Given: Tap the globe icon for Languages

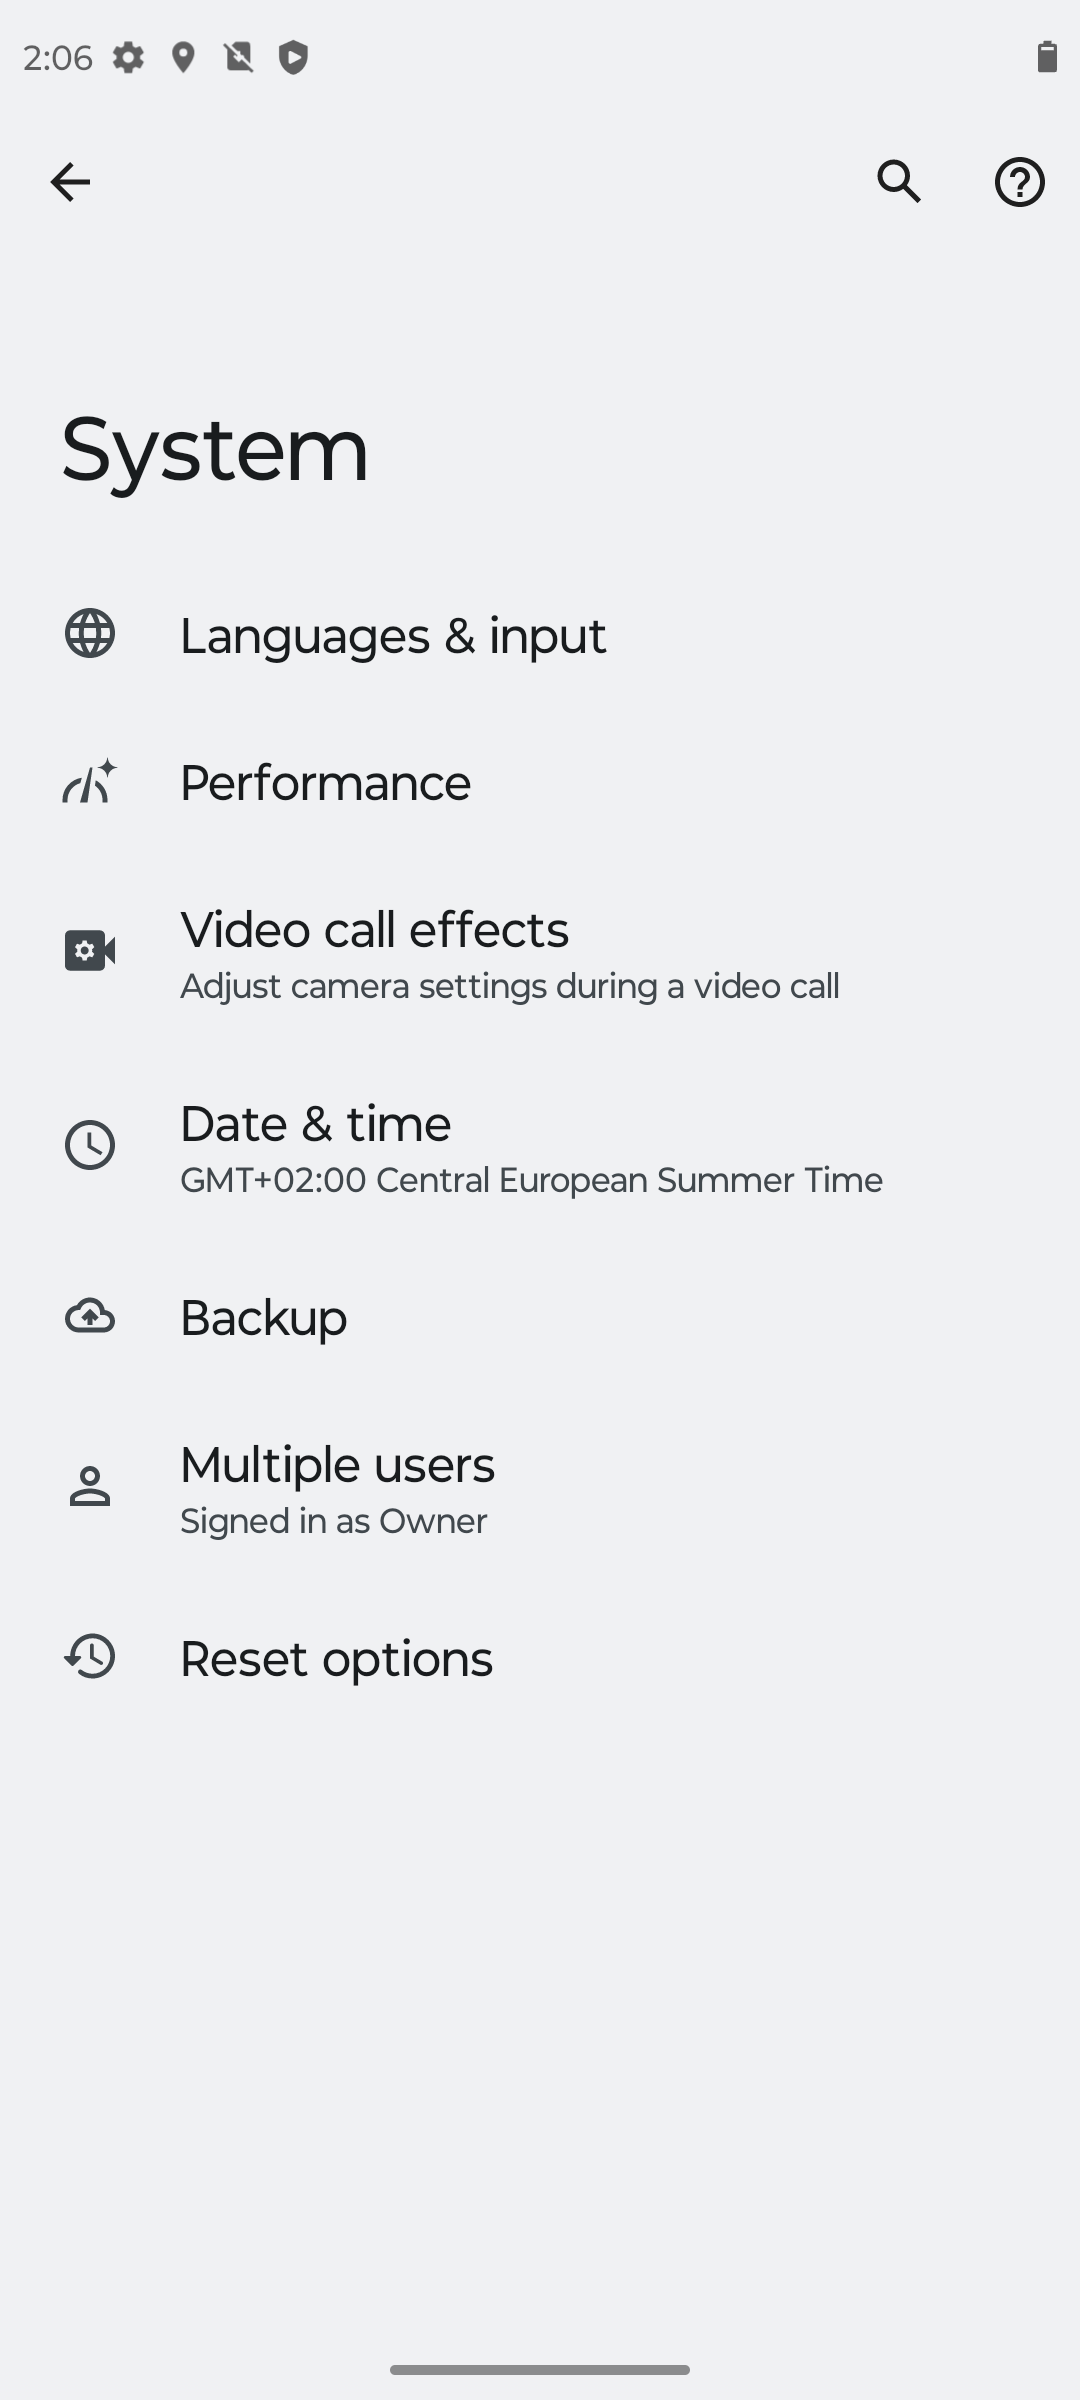Looking at the screenshot, I should pyautogui.click(x=90, y=634).
